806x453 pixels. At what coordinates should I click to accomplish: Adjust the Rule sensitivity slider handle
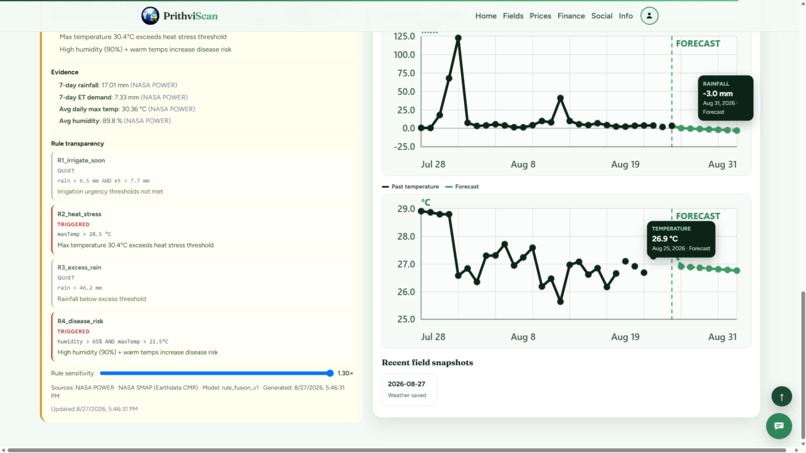(330, 373)
